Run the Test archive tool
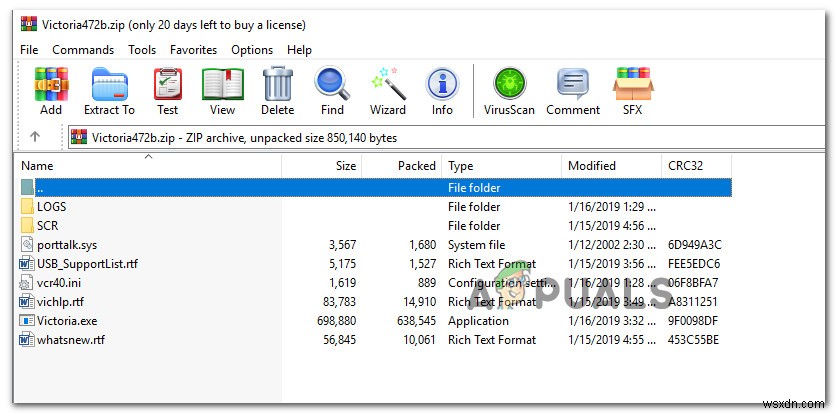 [x=167, y=90]
